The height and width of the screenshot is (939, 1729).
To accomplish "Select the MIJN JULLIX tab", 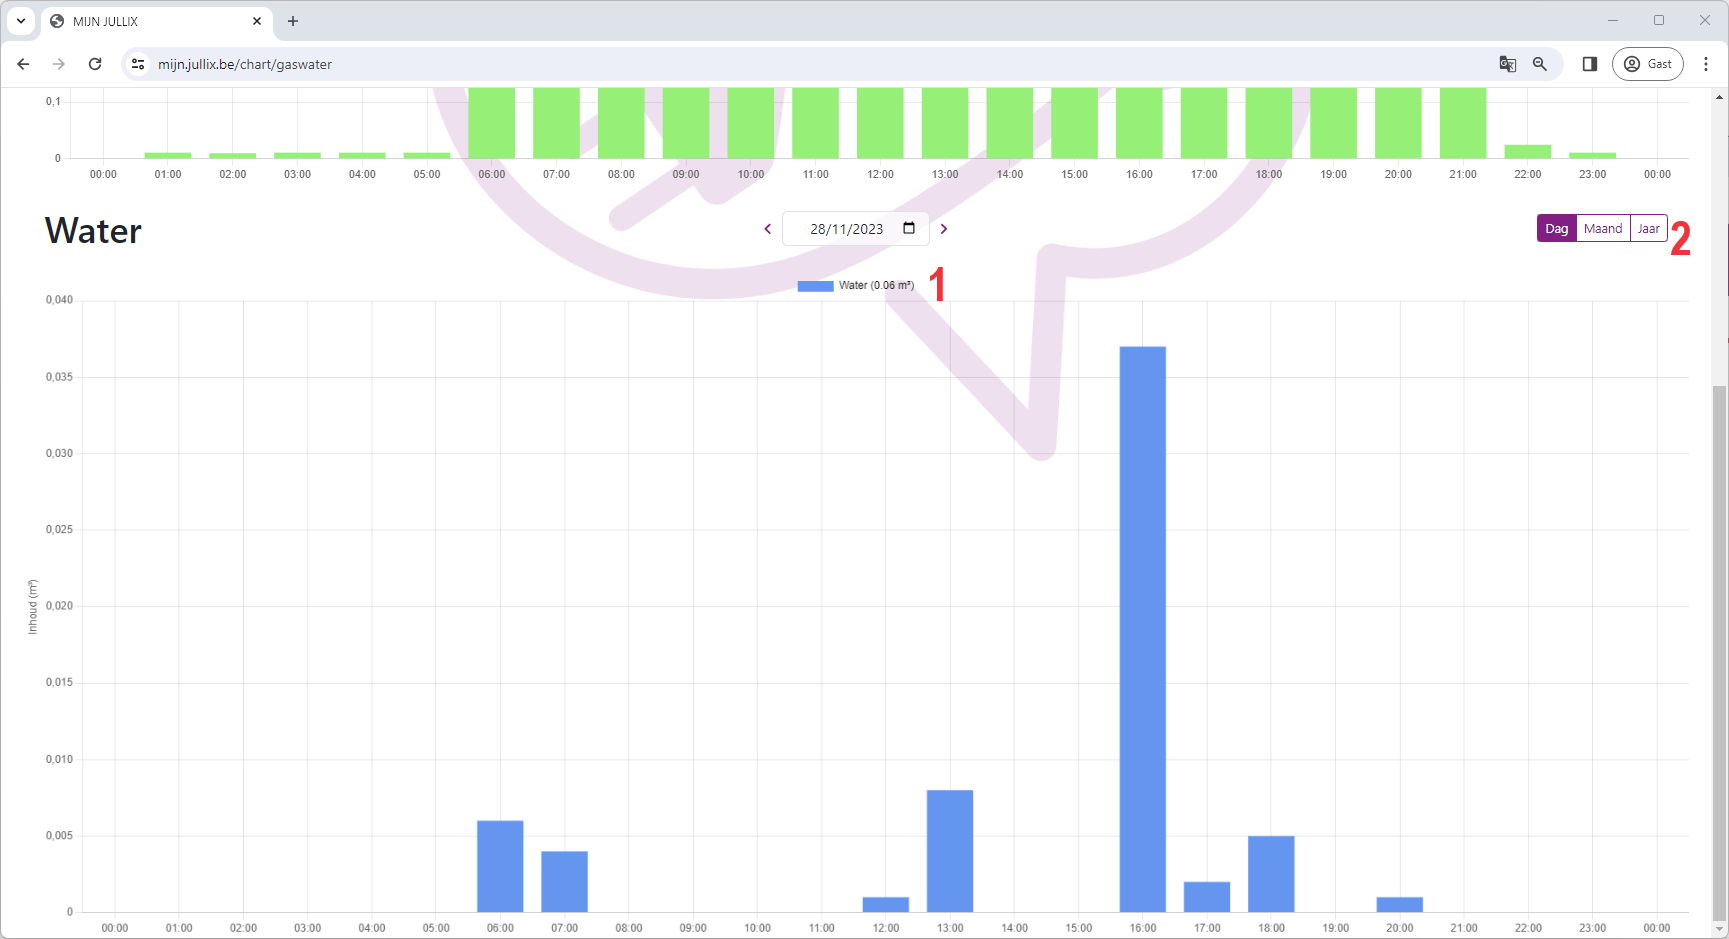I will click(155, 21).
